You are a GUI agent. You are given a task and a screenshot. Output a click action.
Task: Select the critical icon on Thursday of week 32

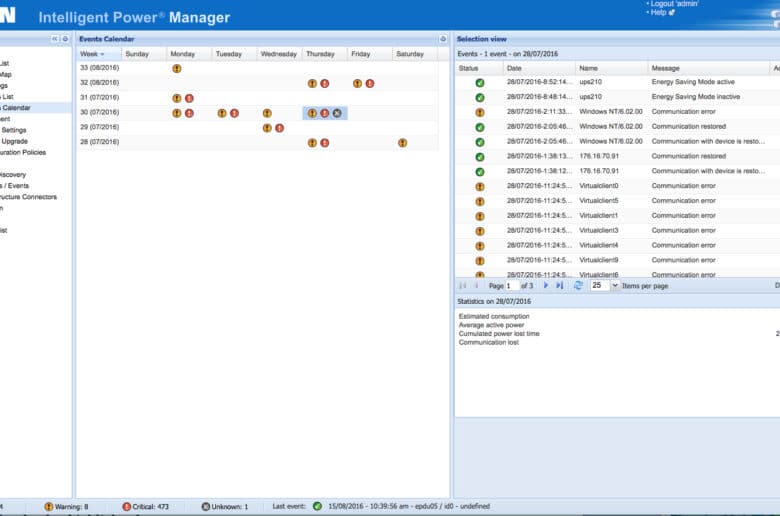(325, 84)
